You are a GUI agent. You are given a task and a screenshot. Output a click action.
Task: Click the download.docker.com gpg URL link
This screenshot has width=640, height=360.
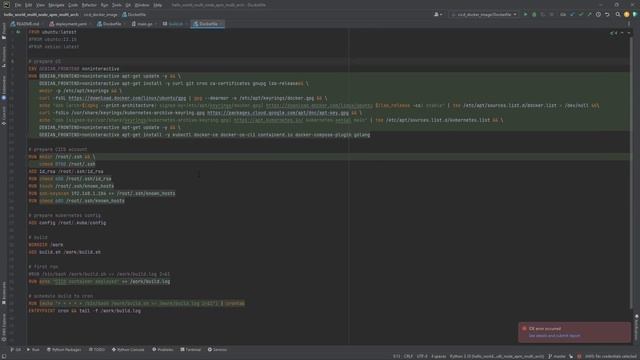127,98
